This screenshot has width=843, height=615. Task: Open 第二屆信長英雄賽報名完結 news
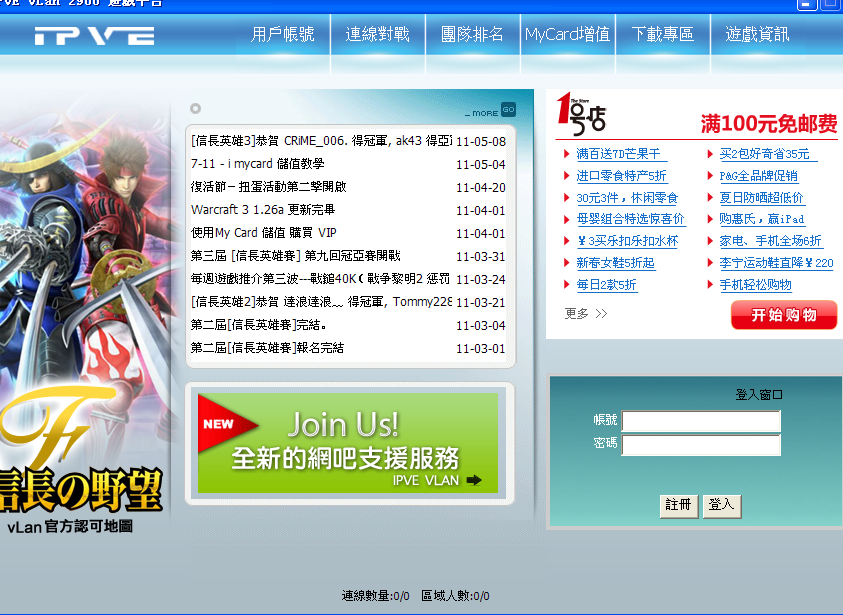(267, 348)
